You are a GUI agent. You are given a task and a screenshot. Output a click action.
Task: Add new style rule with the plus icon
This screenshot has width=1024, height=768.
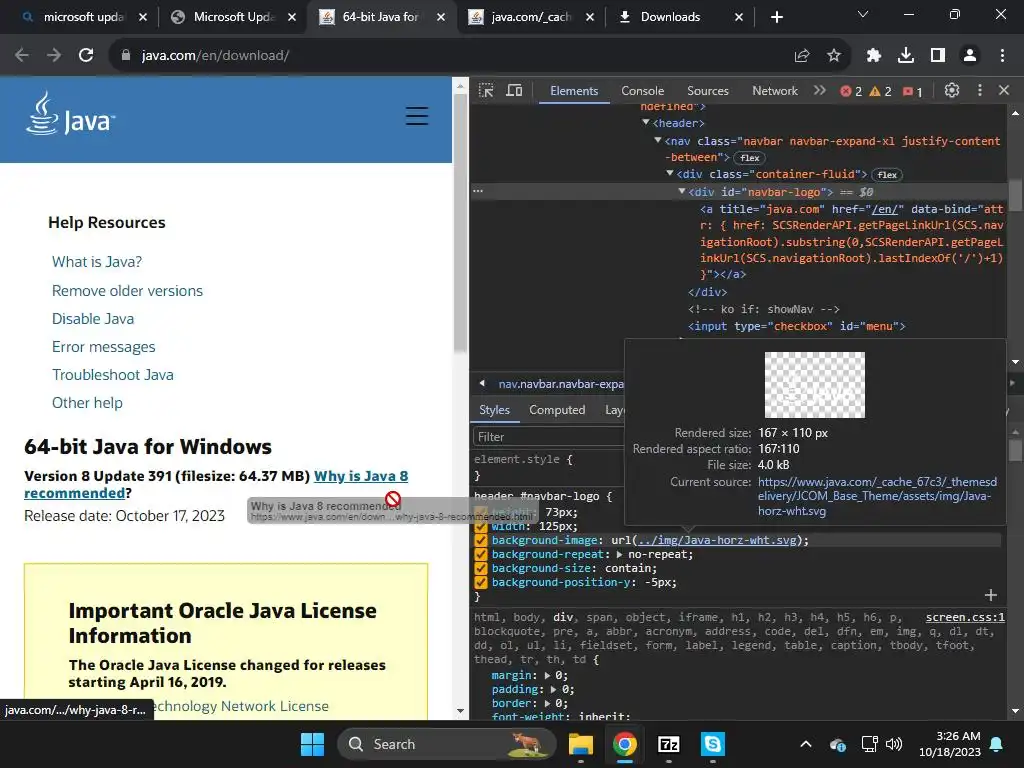(991, 595)
